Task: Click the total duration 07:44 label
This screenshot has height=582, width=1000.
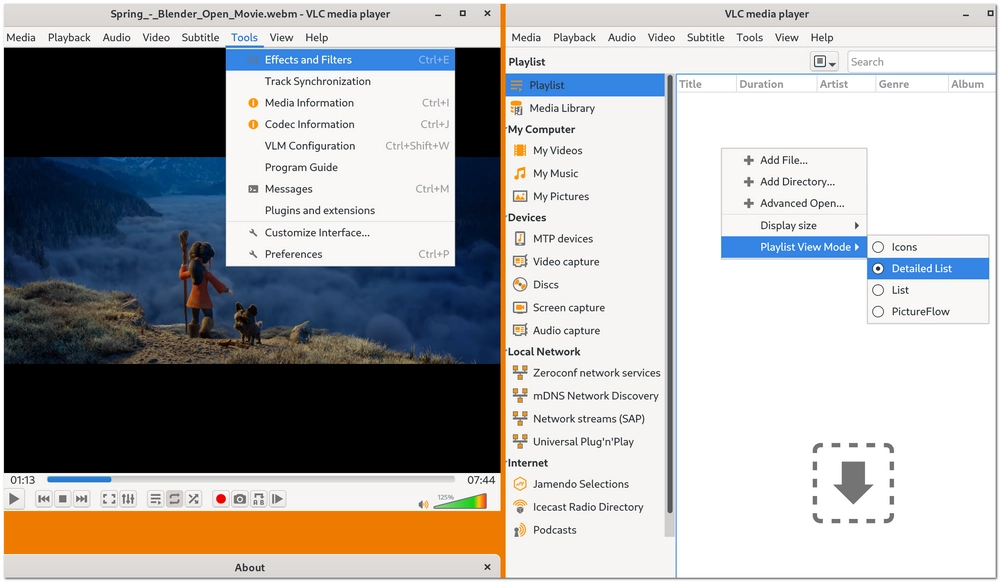Action: [481, 480]
